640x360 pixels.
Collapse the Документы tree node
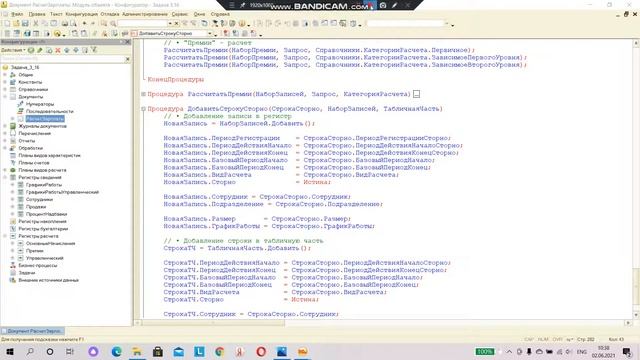click(x=5, y=97)
